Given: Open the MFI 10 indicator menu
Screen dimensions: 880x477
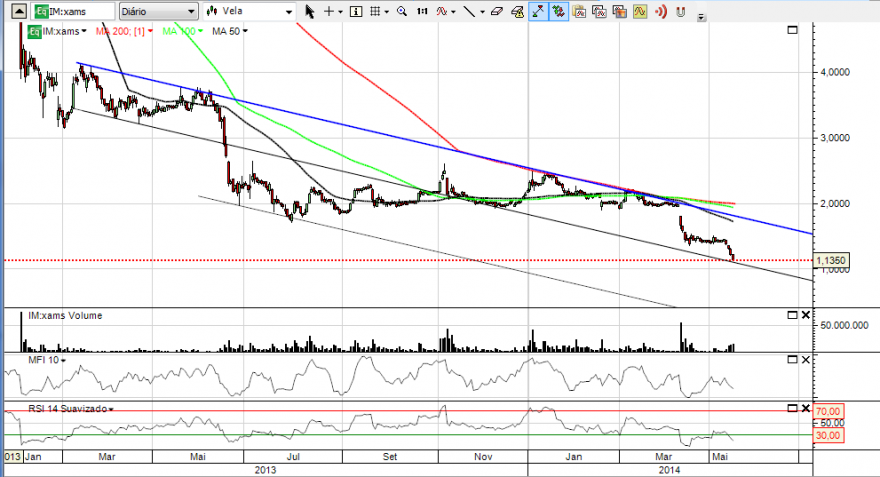Looking at the screenshot, I should pos(47,360).
